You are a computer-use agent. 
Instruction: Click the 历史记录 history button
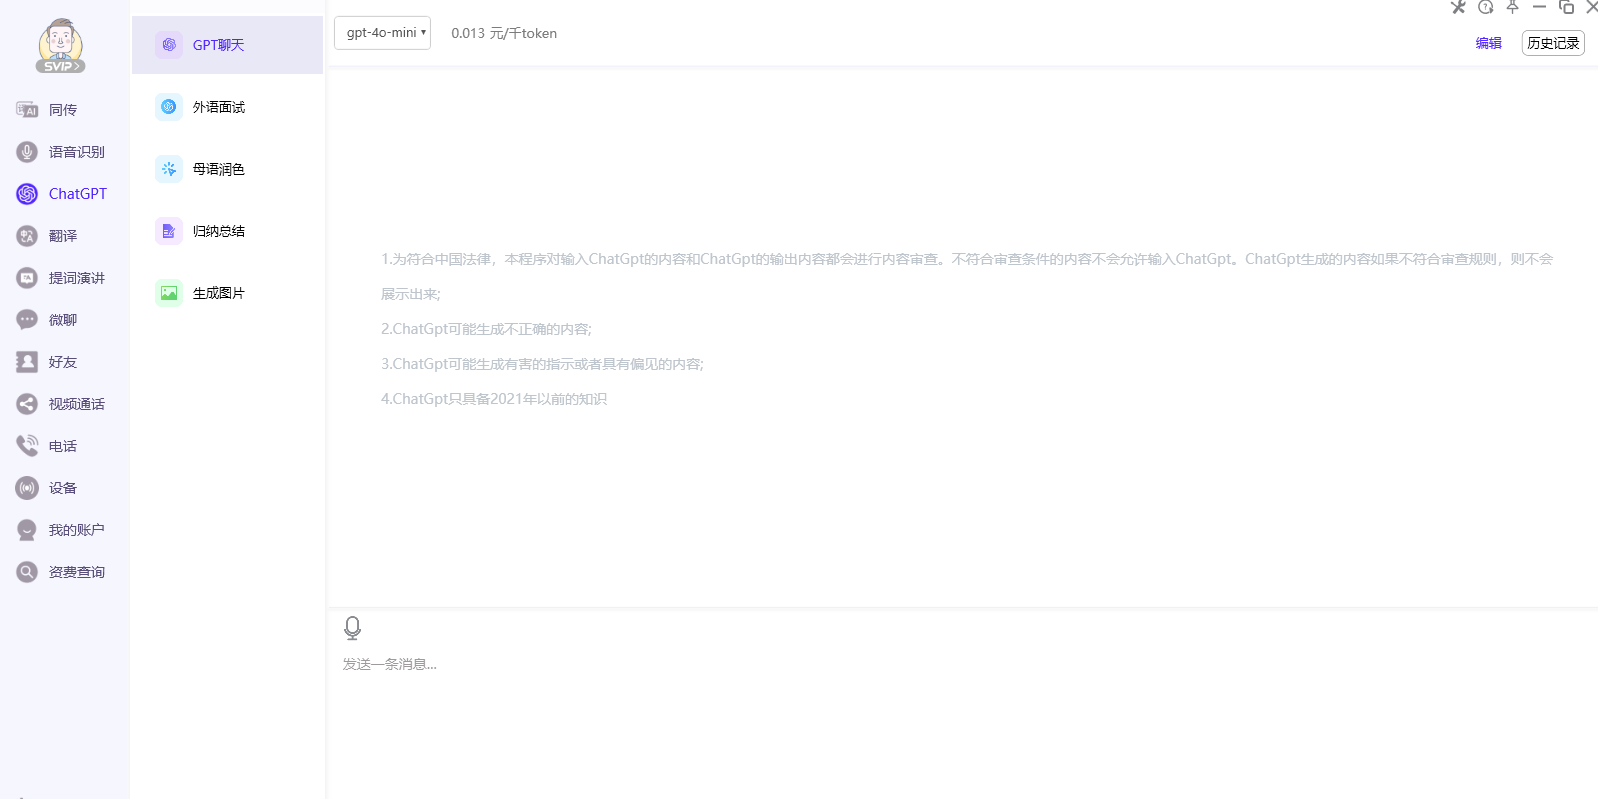click(1552, 43)
